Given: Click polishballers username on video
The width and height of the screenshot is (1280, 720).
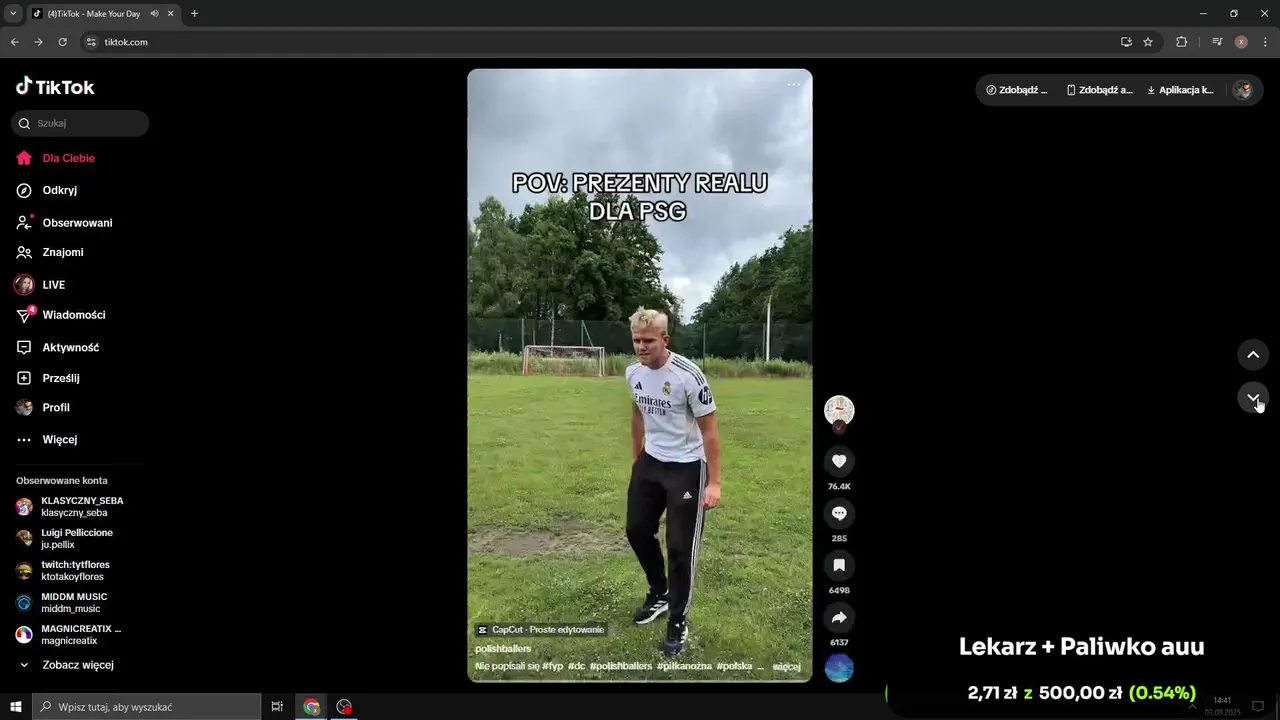Looking at the screenshot, I should 503,649.
